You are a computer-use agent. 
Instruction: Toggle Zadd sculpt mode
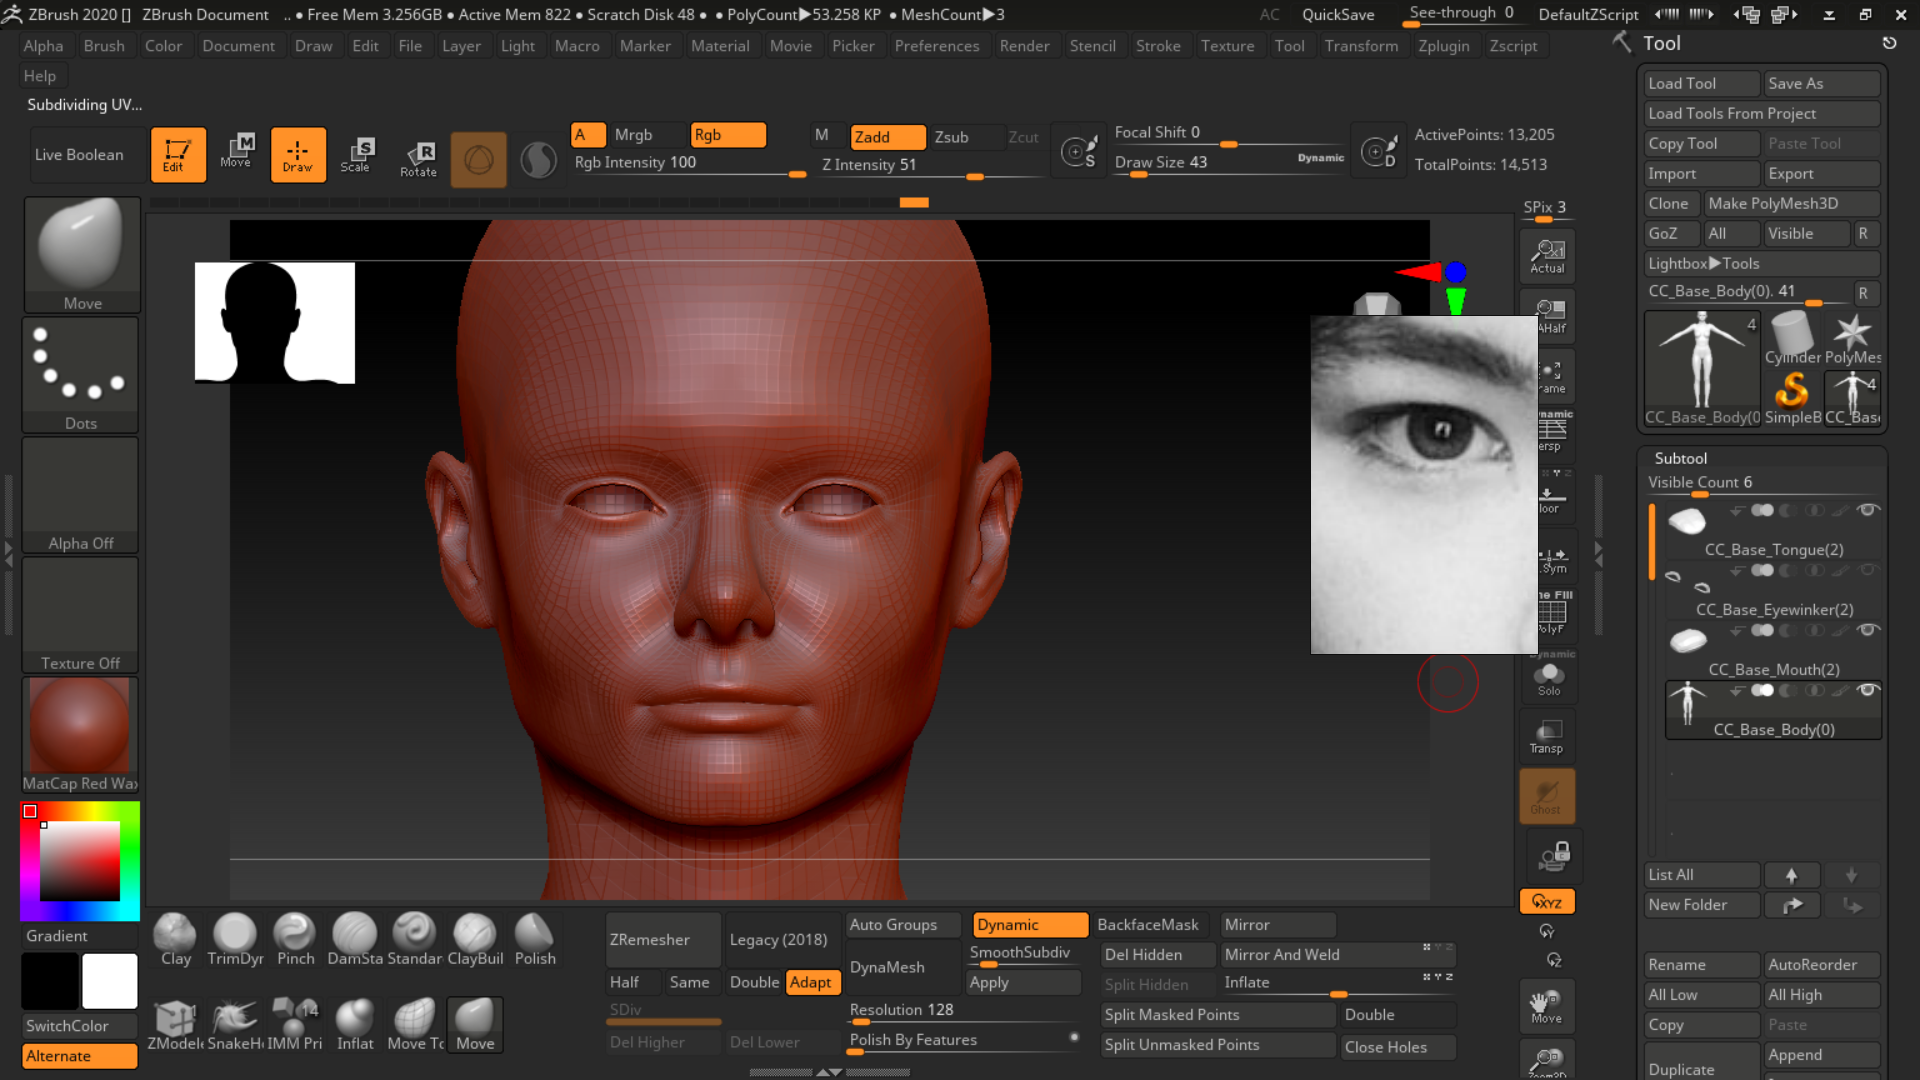888,137
